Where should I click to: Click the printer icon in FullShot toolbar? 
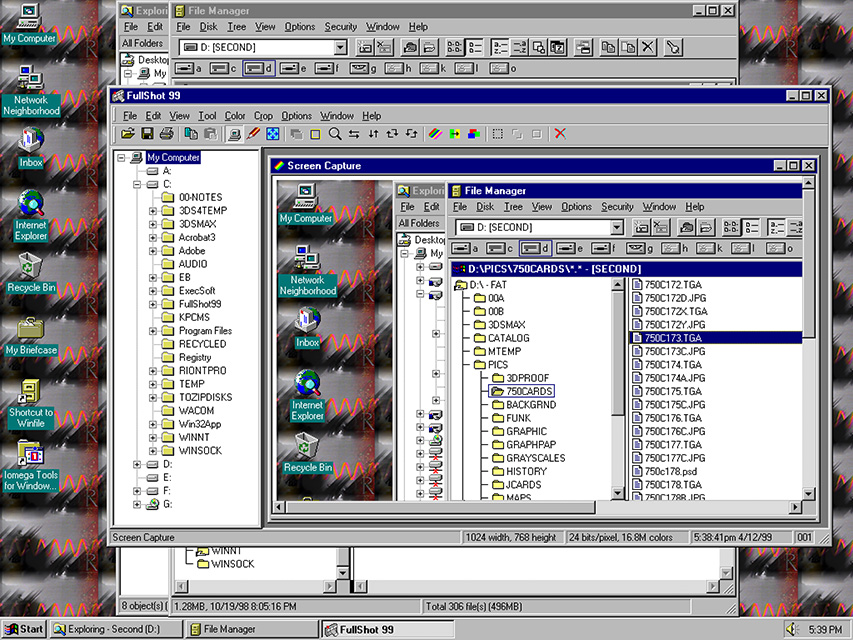[166, 134]
